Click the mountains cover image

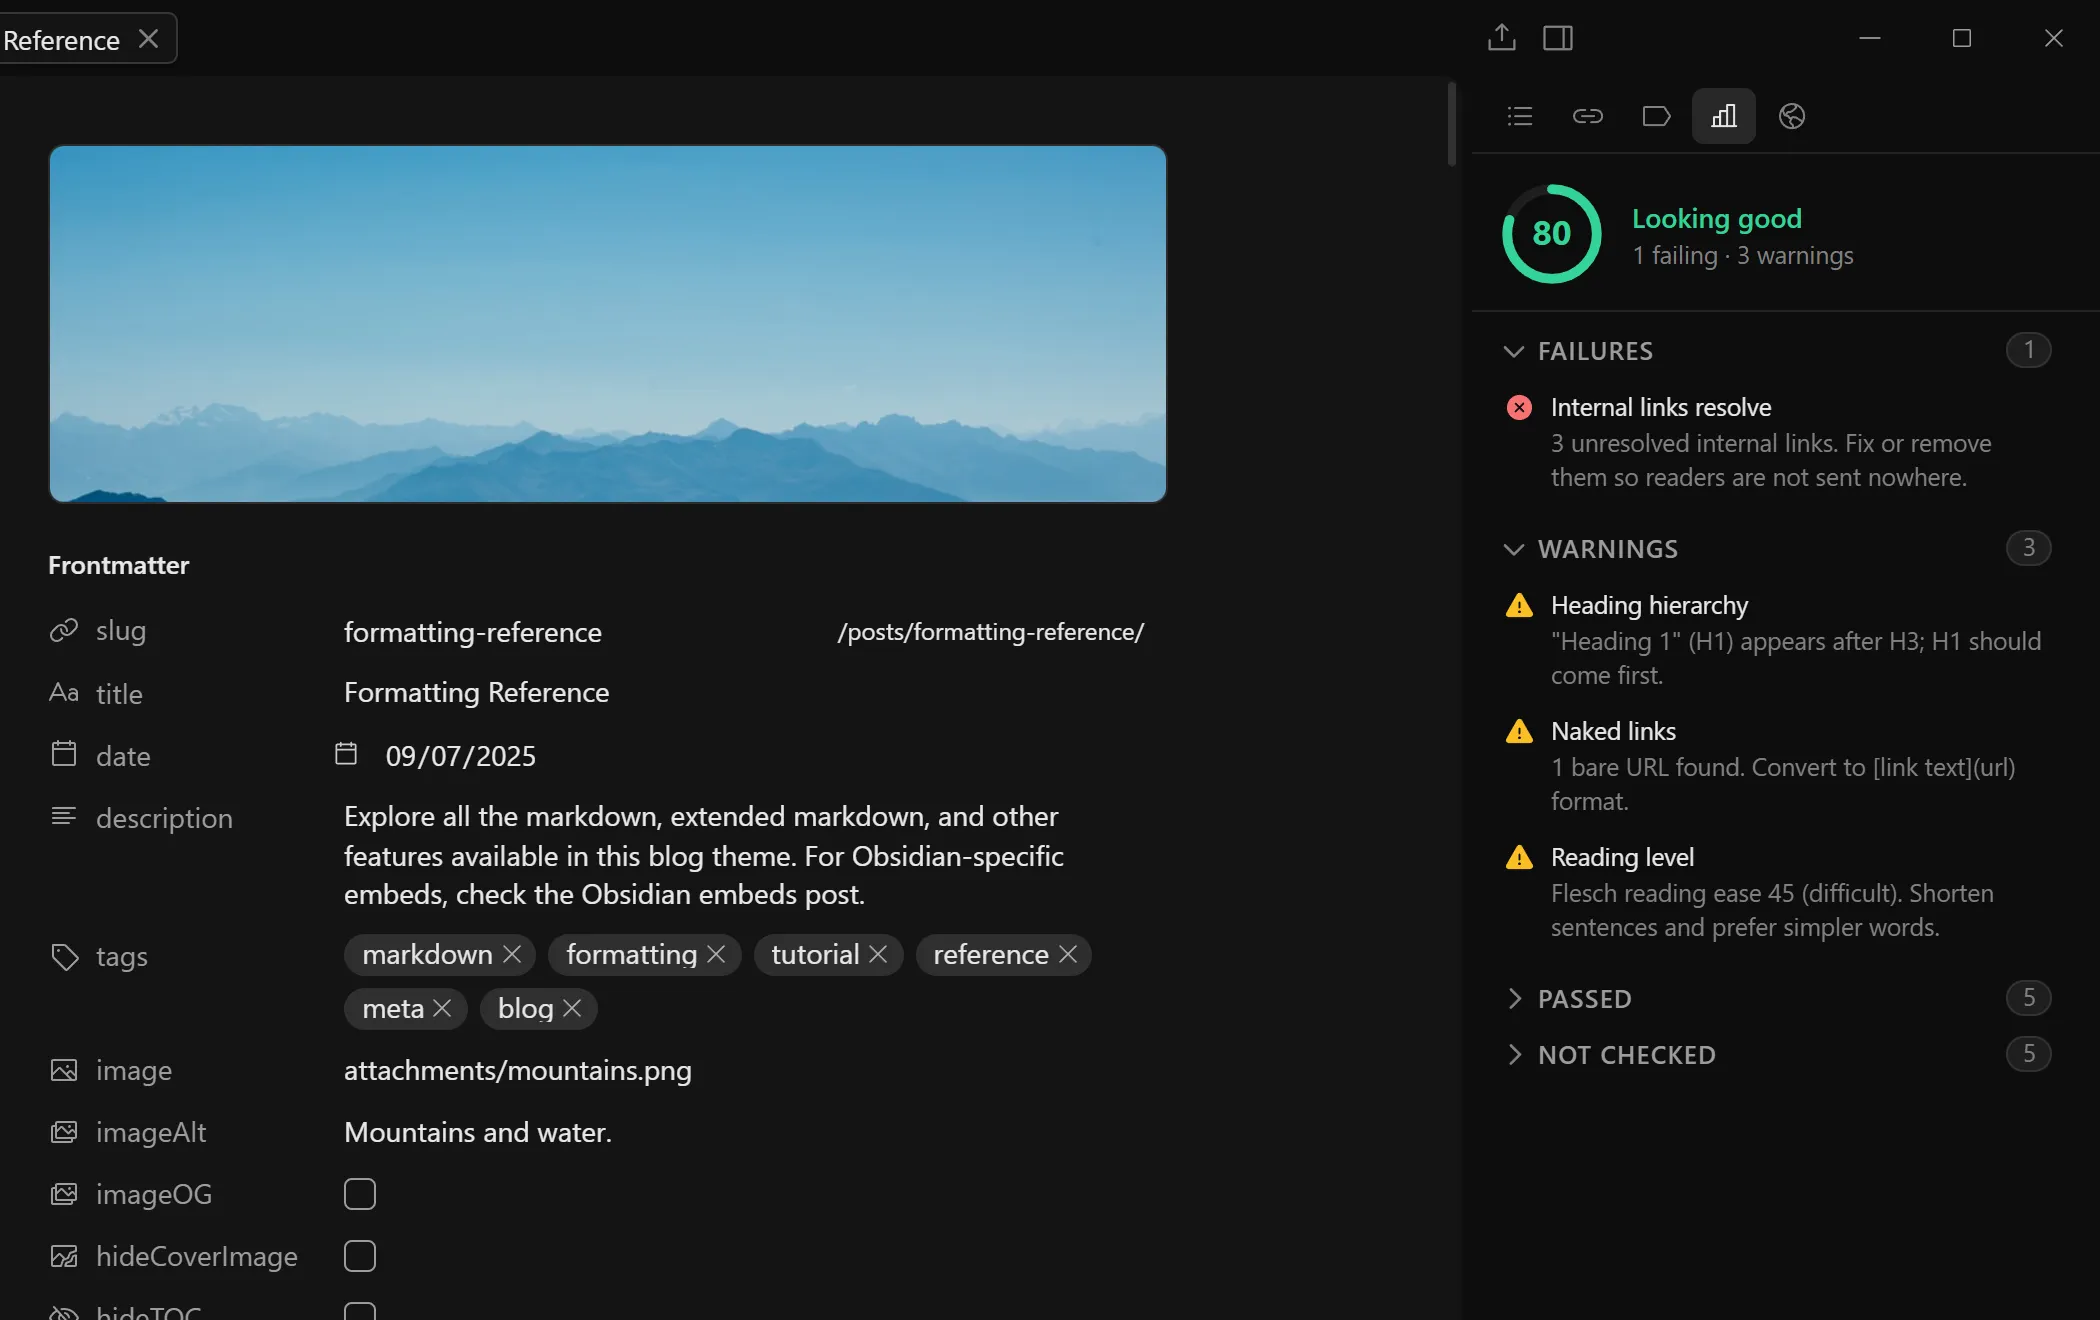pyautogui.click(x=608, y=324)
